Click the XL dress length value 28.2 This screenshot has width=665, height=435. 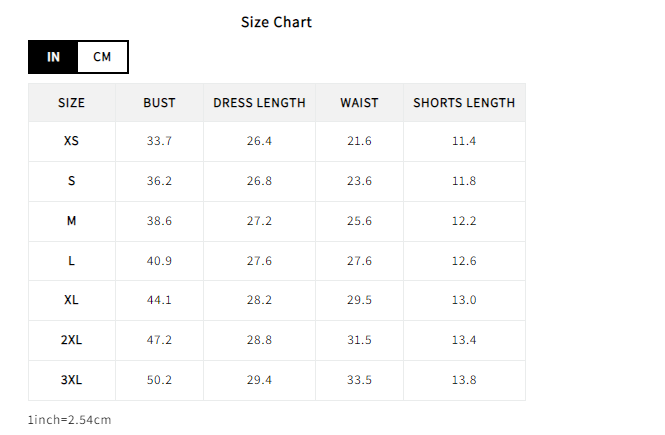pyautogui.click(x=259, y=300)
